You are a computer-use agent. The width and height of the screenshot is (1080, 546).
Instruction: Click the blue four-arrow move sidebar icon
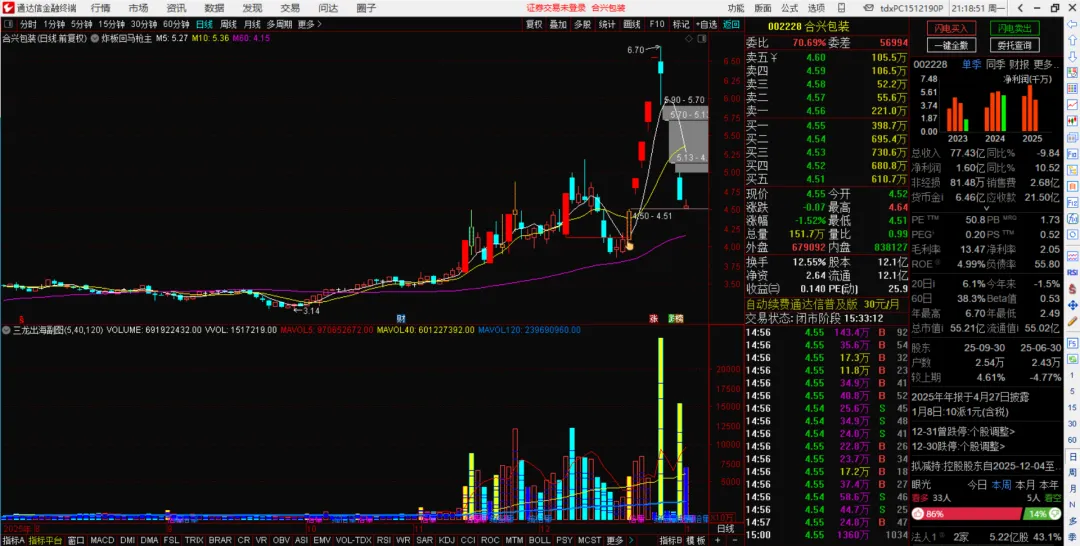[x=1072, y=304]
